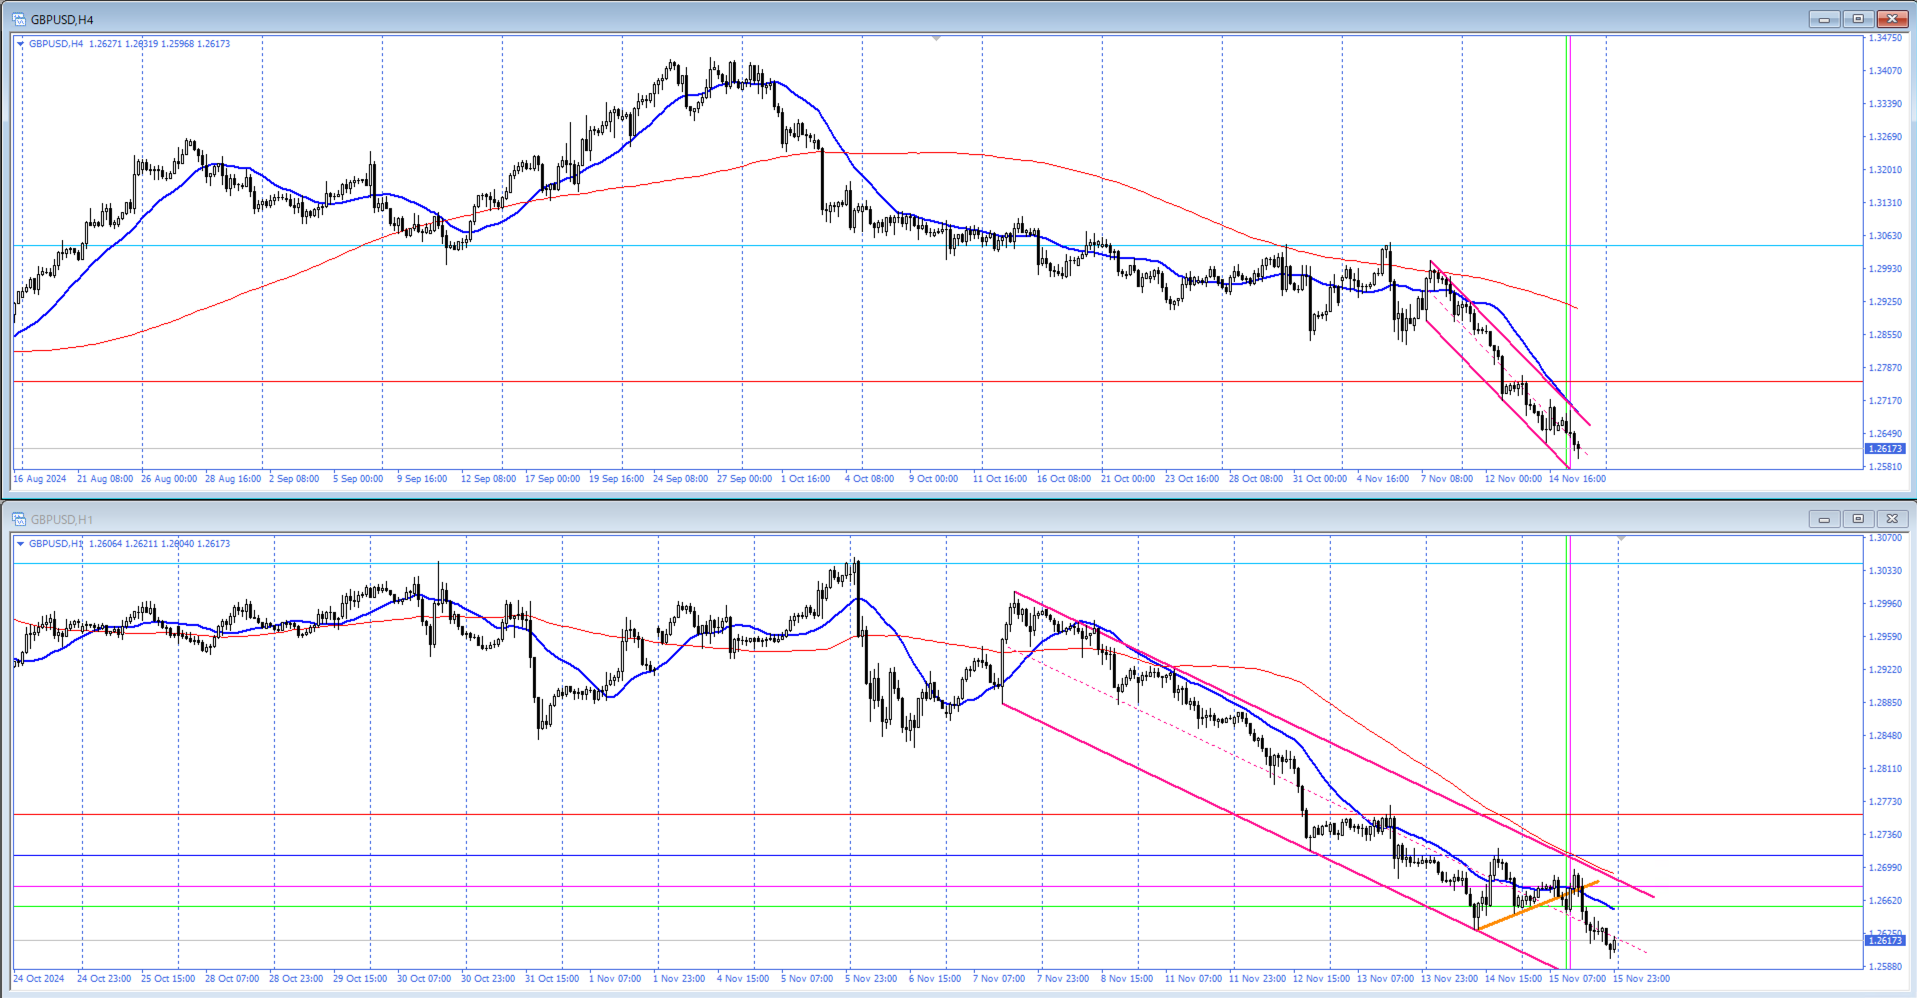Click time axis label '4 Nov 15:00'
This screenshot has width=1917, height=998.
(x=743, y=979)
